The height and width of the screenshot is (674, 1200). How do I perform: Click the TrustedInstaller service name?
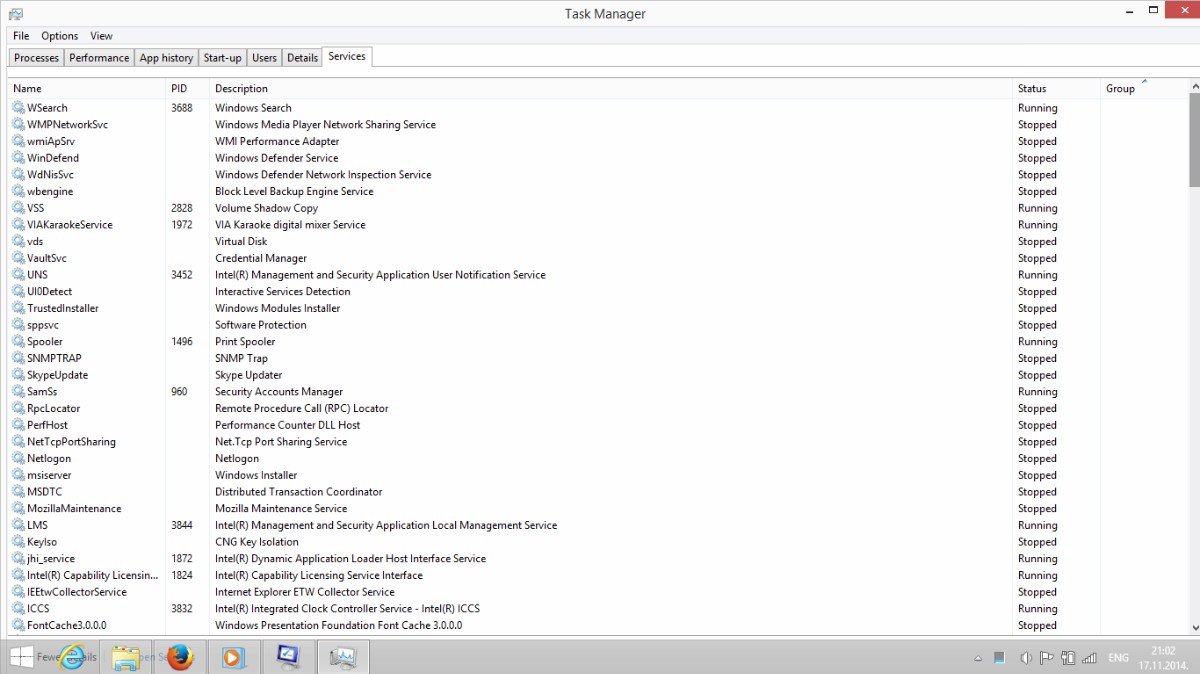[x=63, y=308]
